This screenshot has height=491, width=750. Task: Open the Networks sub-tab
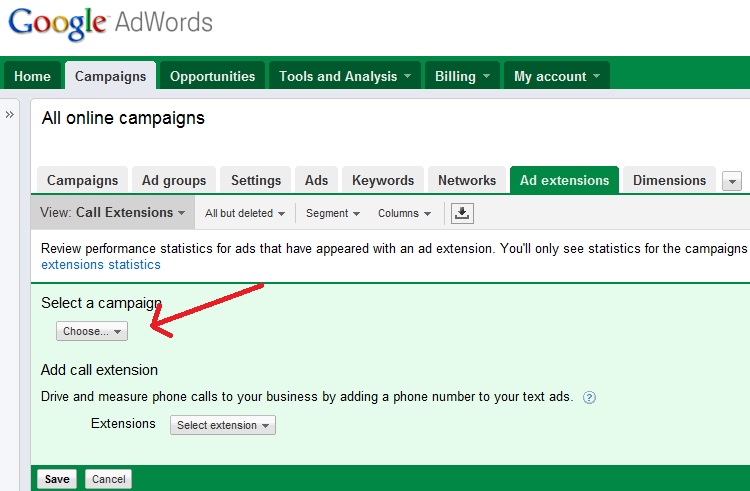click(467, 180)
